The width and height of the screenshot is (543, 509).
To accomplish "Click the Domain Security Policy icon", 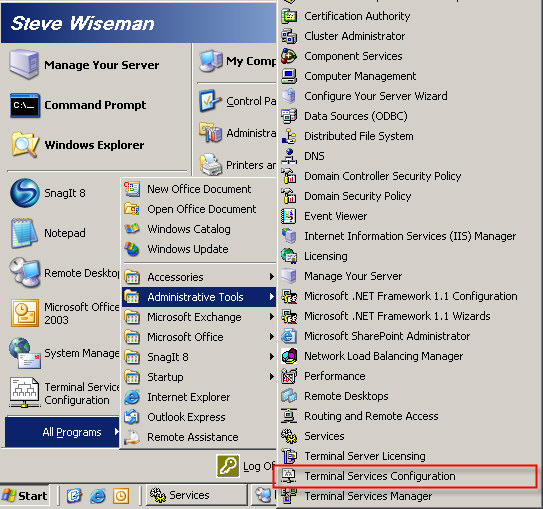I will 289,196.
